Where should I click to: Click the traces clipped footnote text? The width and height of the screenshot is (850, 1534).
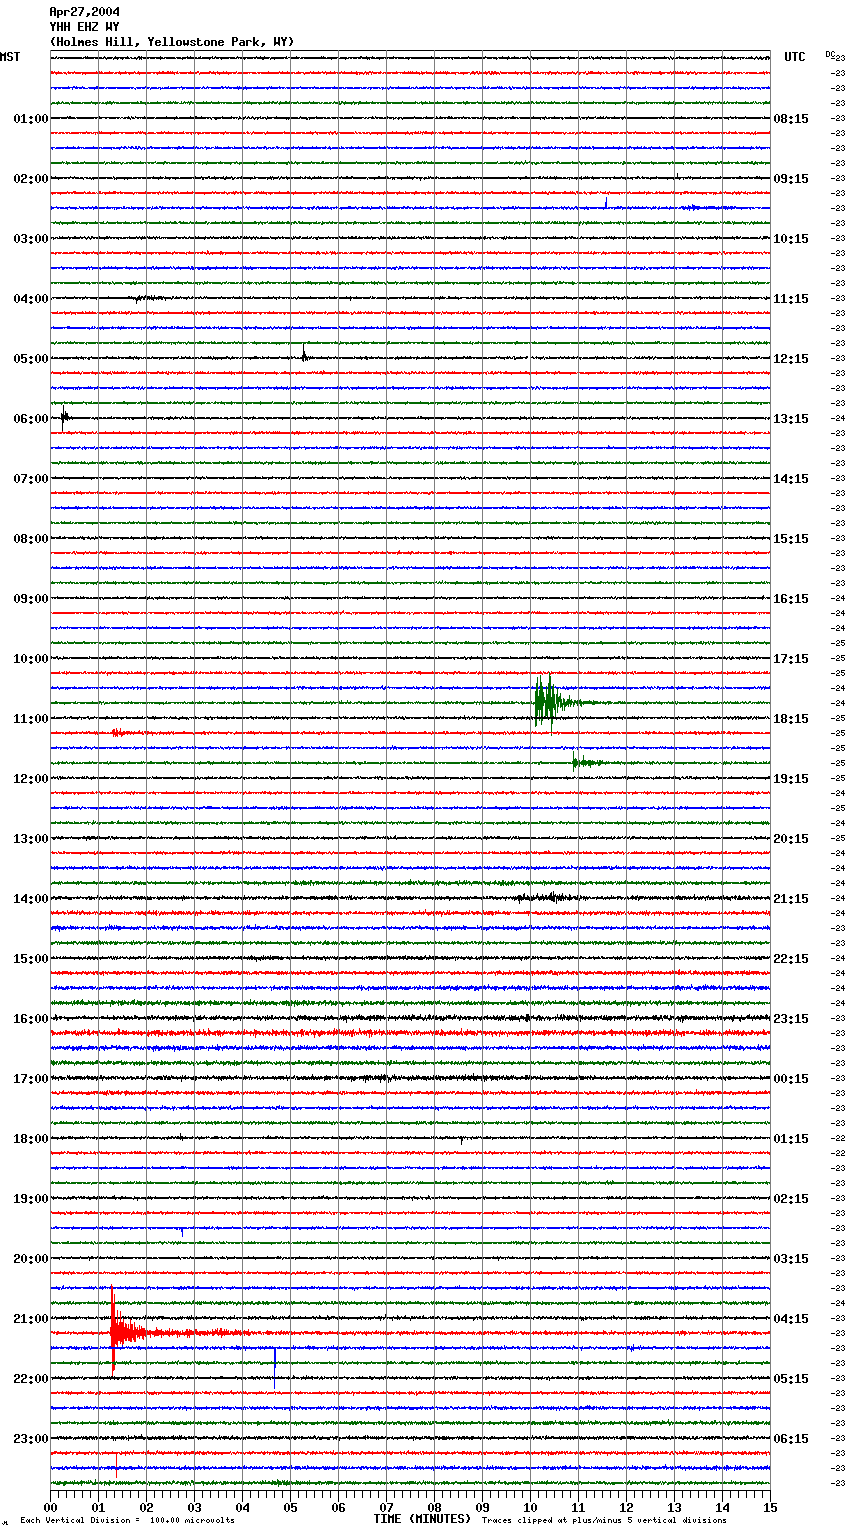pos(604,1520)
